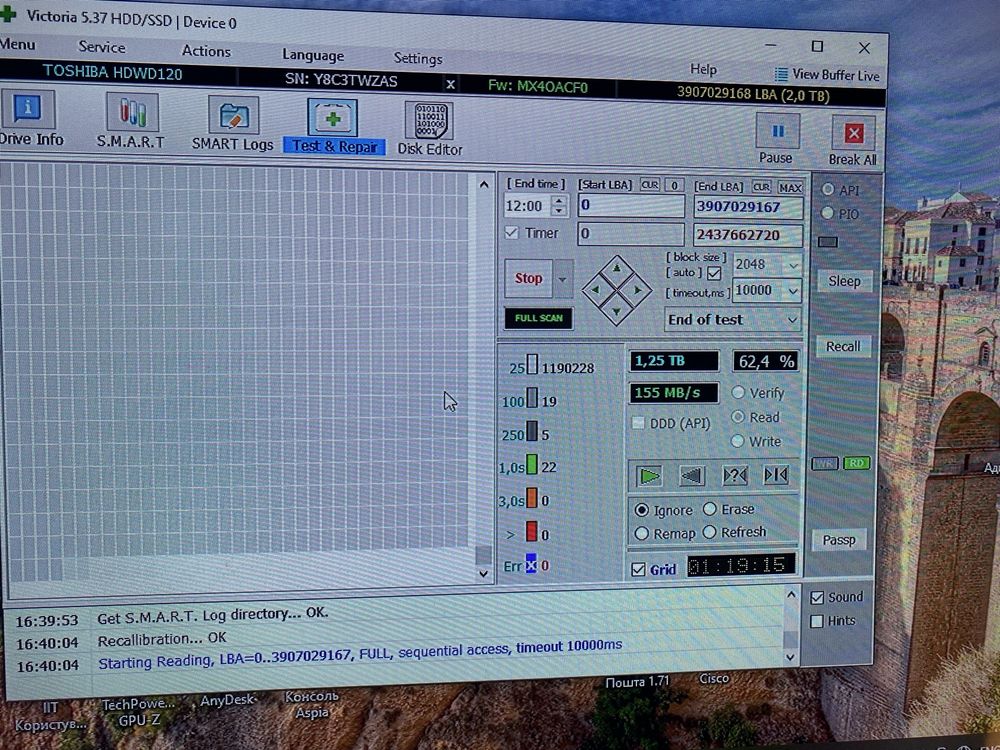The height and width of the screenshot is (750, 1000).
Task: Open the Drive Info panel
Action: pos(29,119)
